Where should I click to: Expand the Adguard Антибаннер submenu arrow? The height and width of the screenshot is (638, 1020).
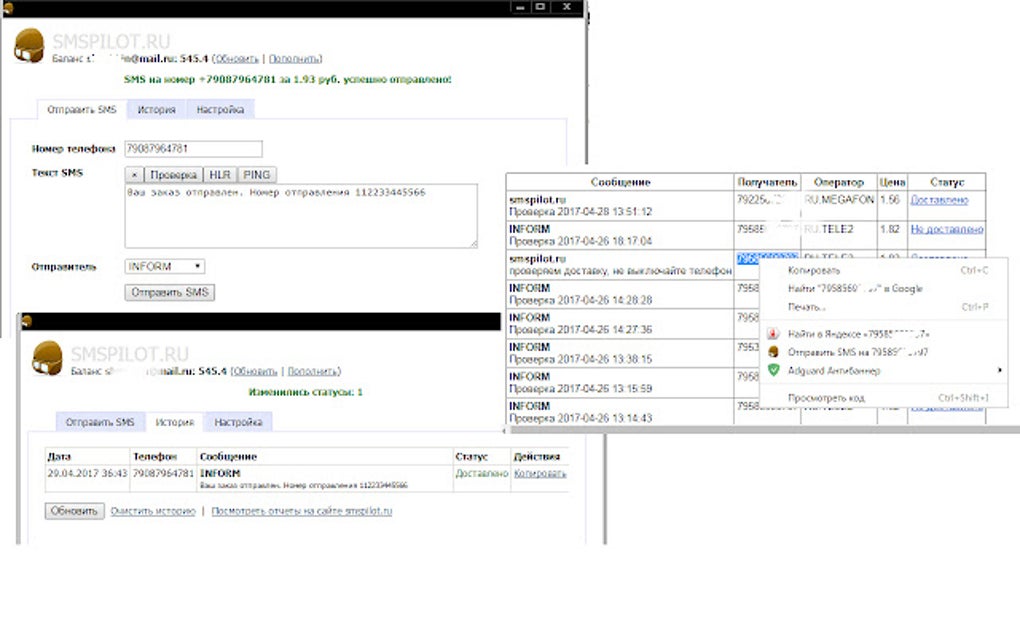coord(1000,371)
